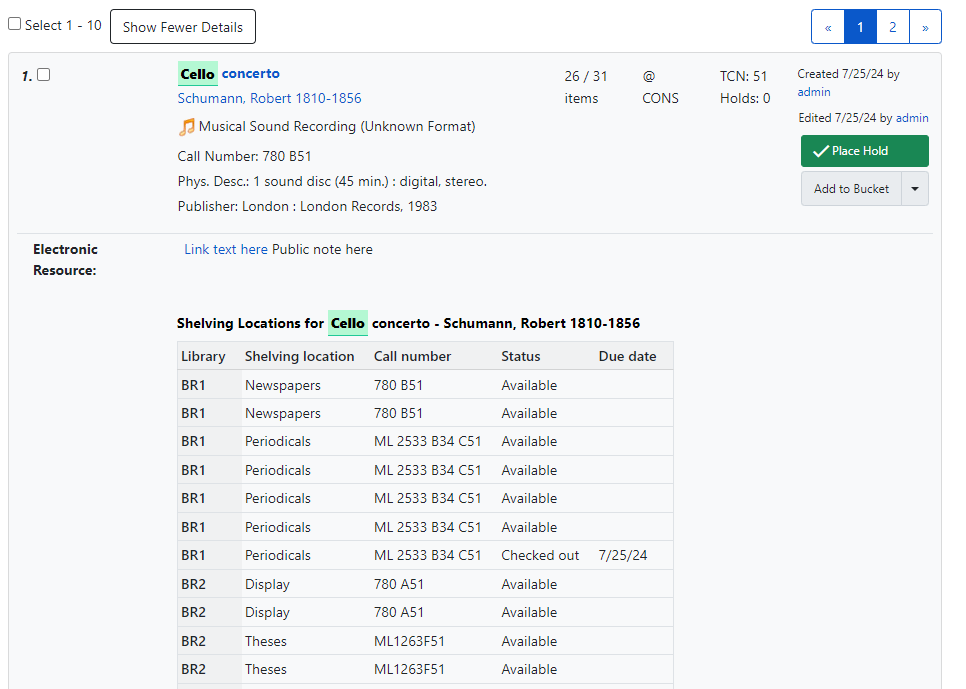Screen dimensions: 966x689
Task: Select the current page 1 tab
Action: pyautogui.click(x=860, y=26)
